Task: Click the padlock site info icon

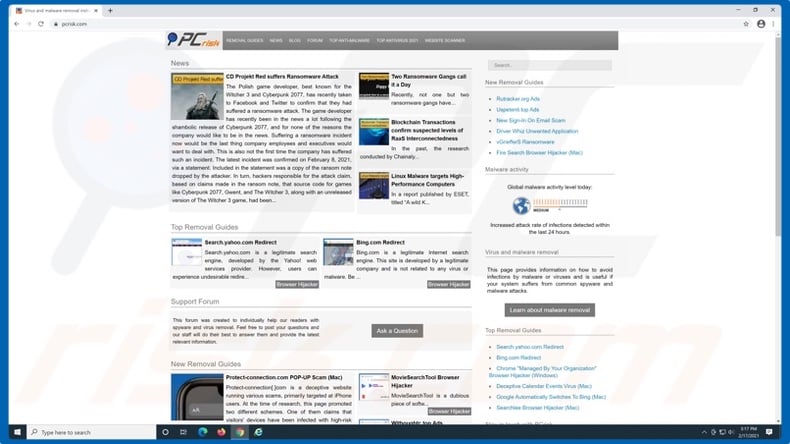Action: pos(56,24)
